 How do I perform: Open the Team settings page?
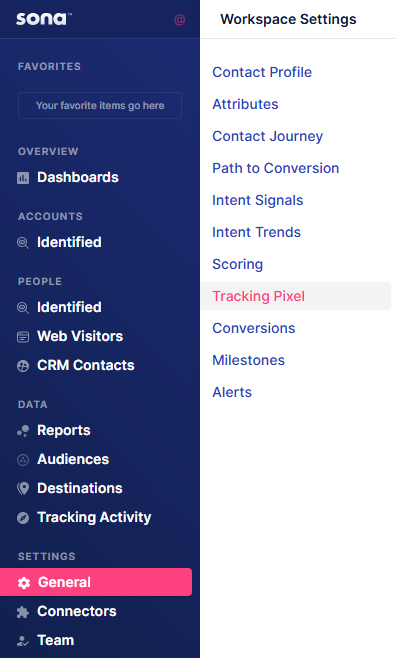coord(56,640)
